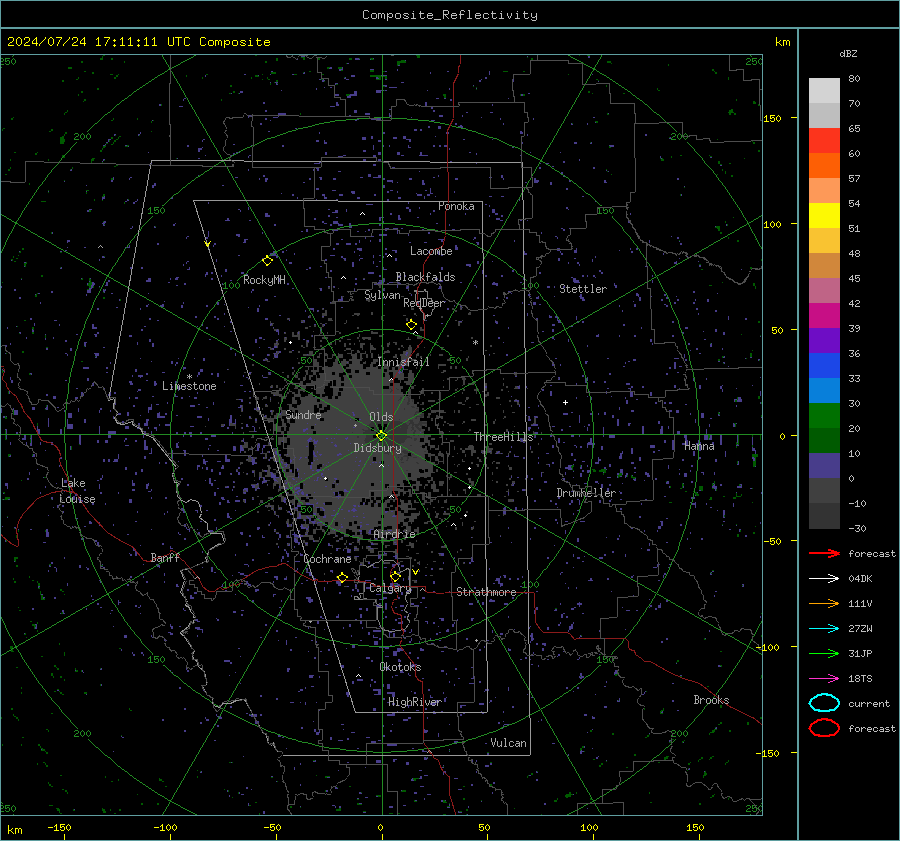
Task: Click the Ponoka town label
Action: (x=456, y=206)
